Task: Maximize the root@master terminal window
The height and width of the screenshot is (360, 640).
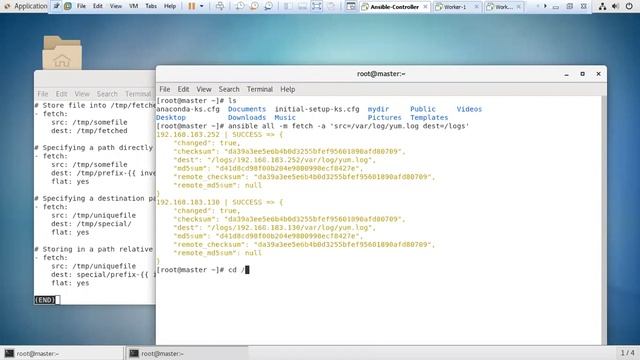Action: click(x=582, y=74)
